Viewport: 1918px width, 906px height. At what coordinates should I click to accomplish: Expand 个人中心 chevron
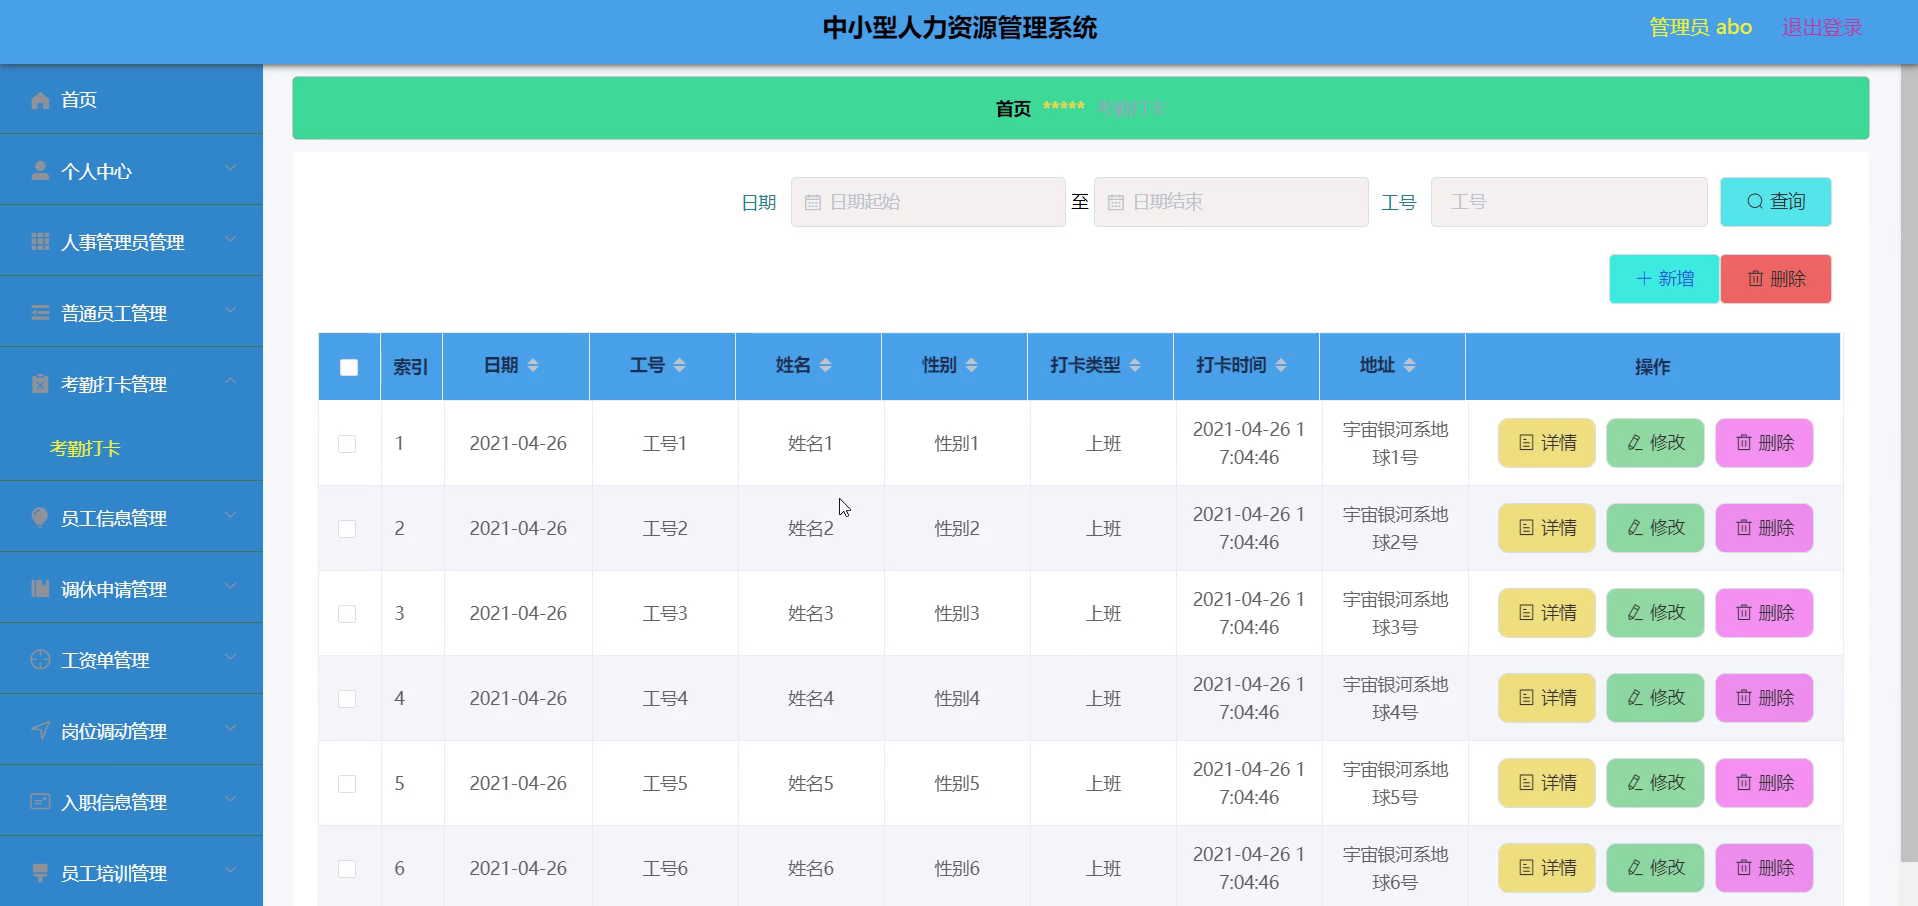coord(230,168)
